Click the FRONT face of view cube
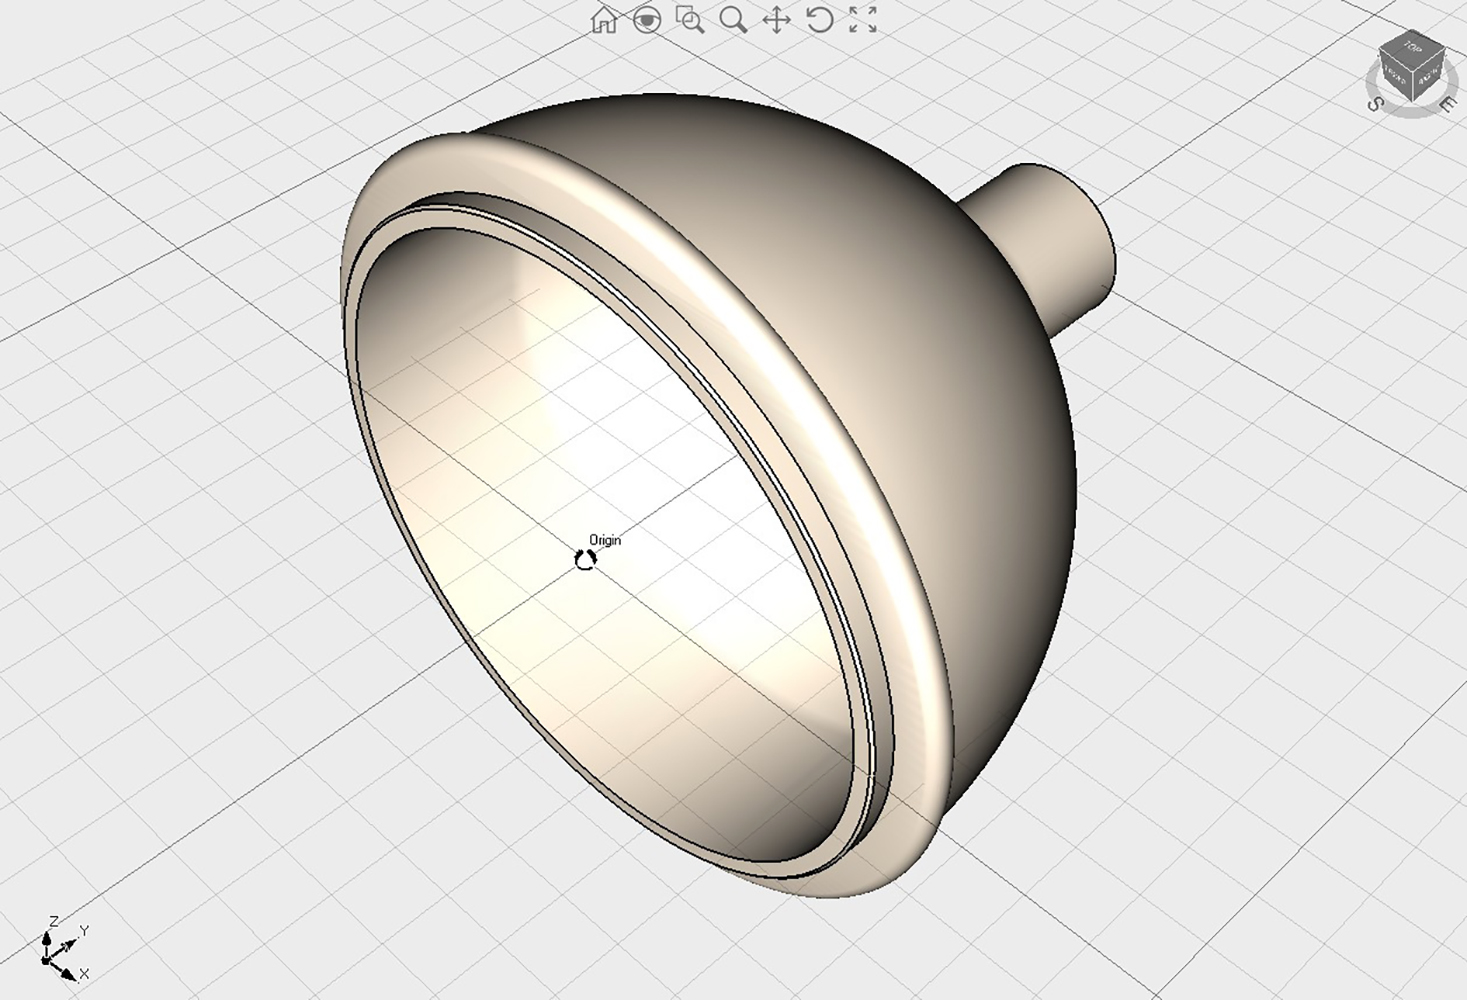This screenshot has height=1000, width=1467. coord(1396,76)
